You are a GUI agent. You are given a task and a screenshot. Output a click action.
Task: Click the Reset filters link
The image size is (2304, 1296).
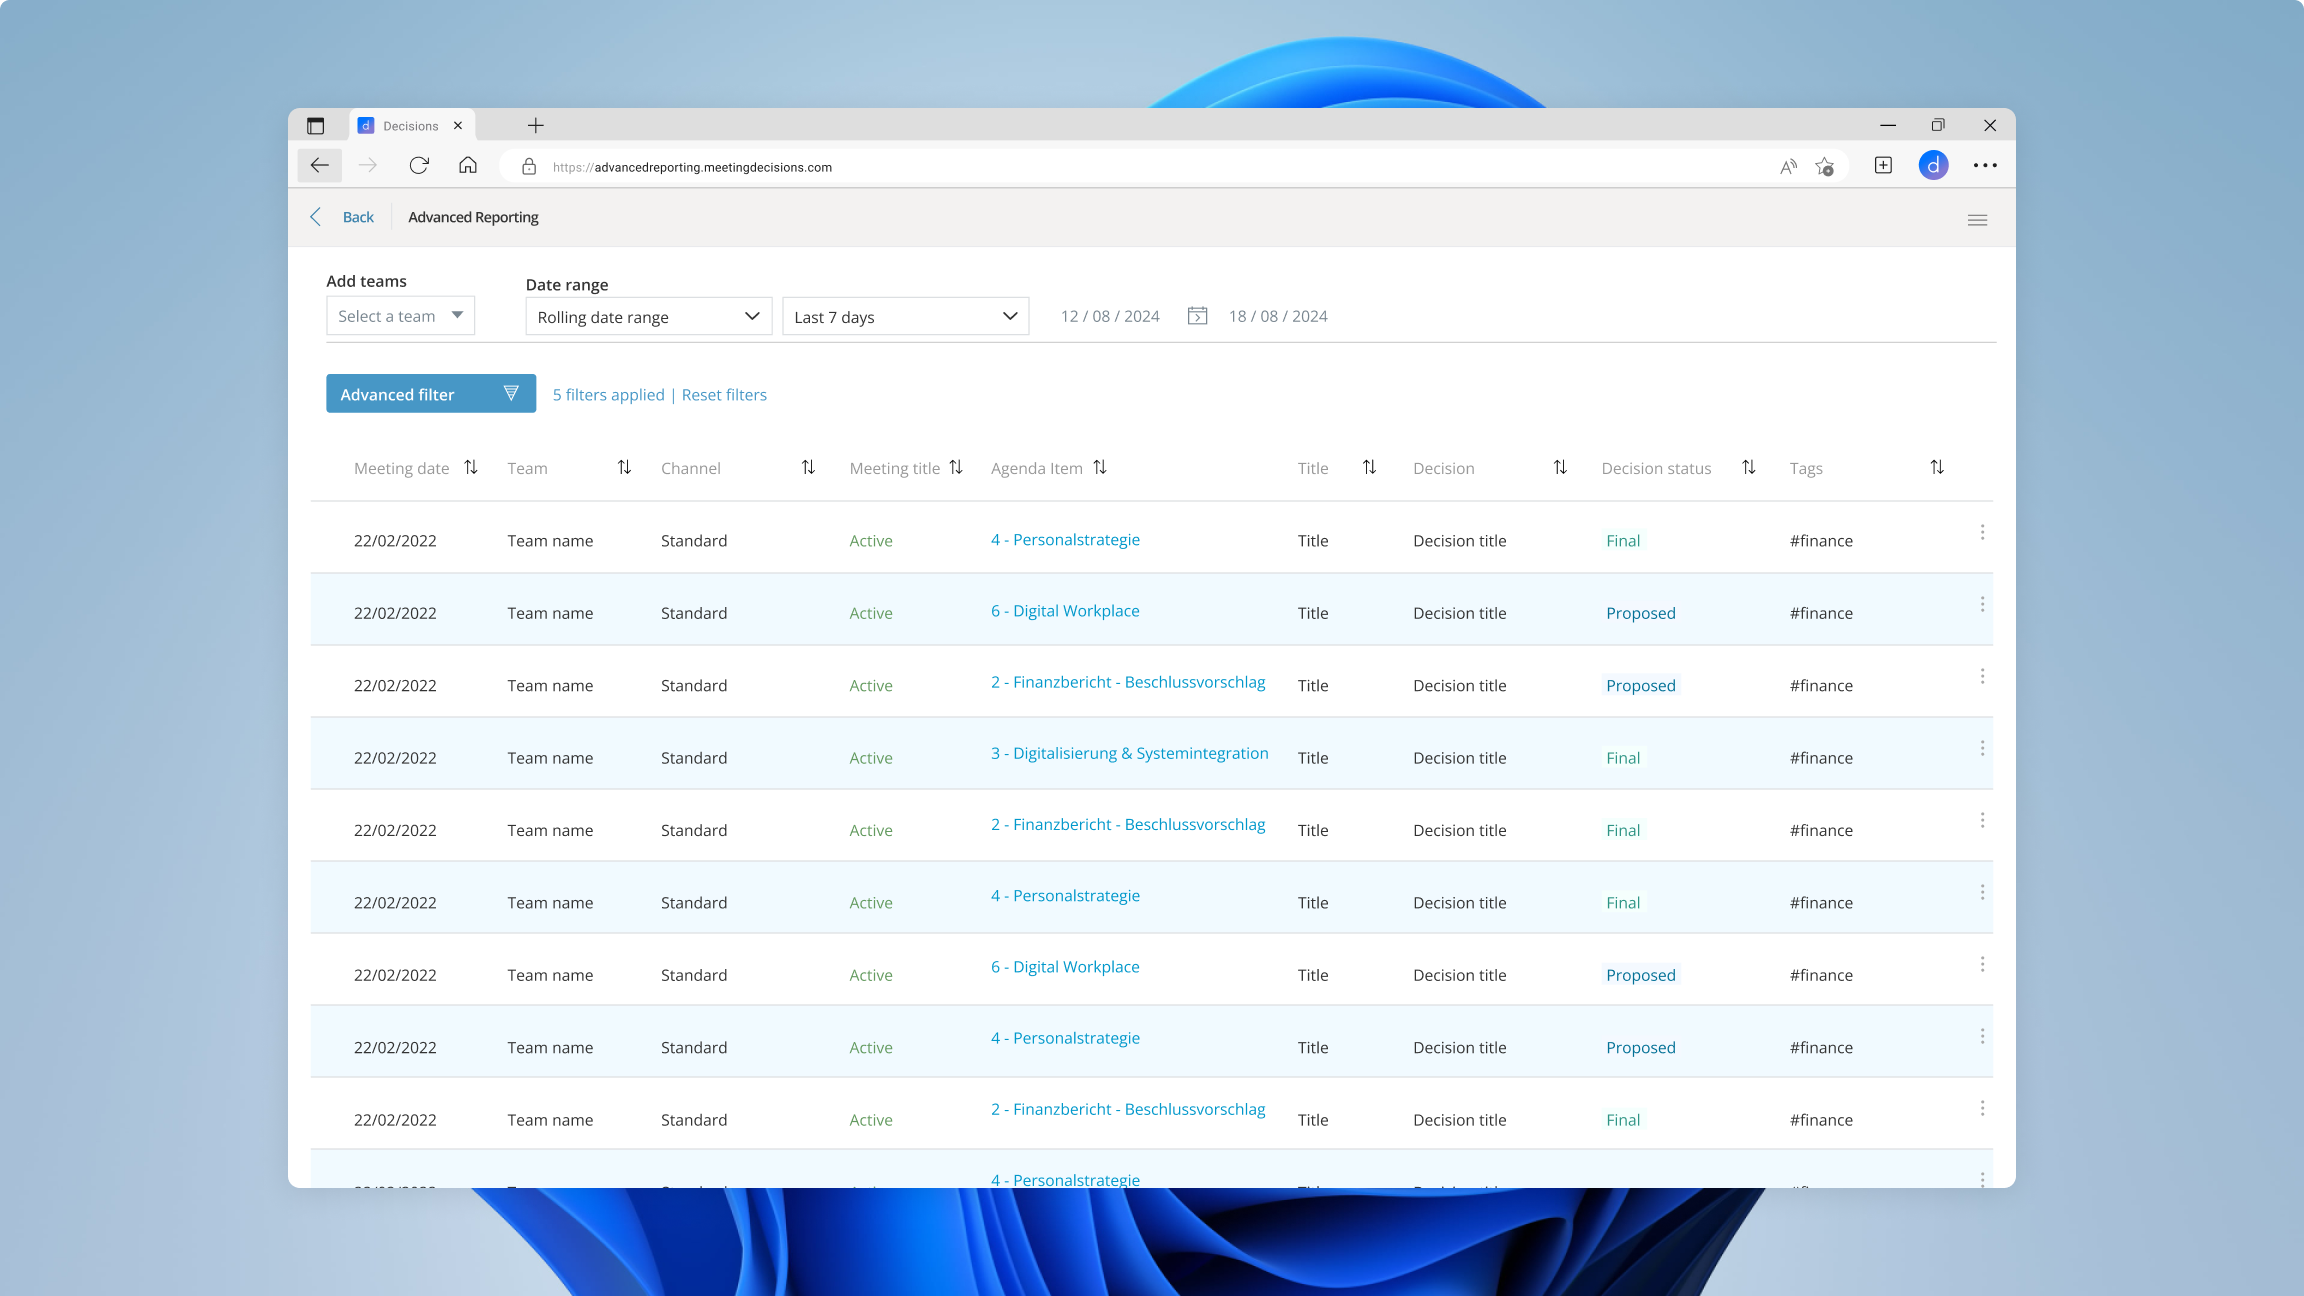tap(724, 394)
